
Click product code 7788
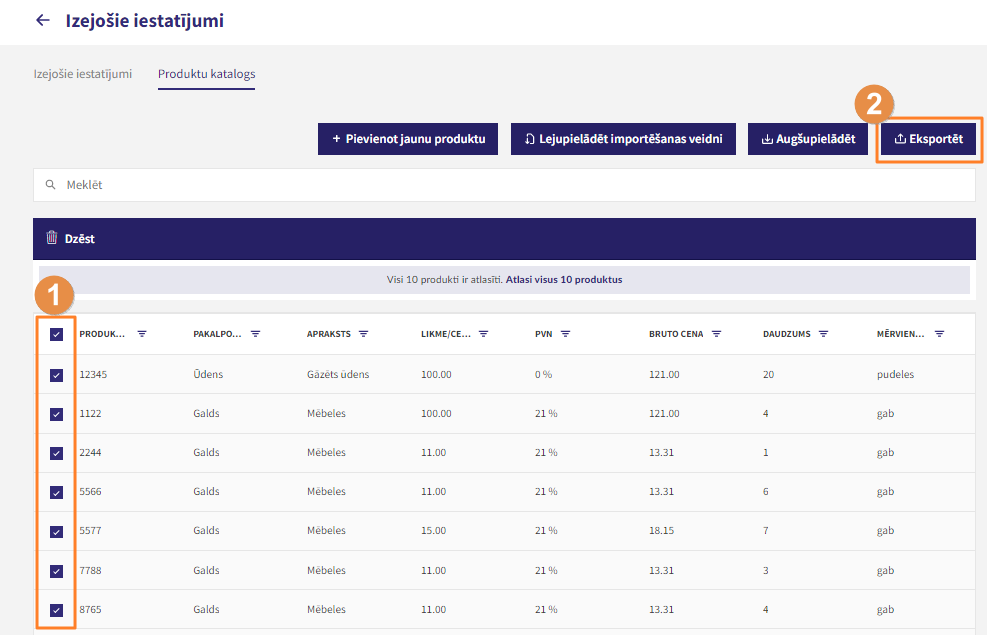(90, 570)
